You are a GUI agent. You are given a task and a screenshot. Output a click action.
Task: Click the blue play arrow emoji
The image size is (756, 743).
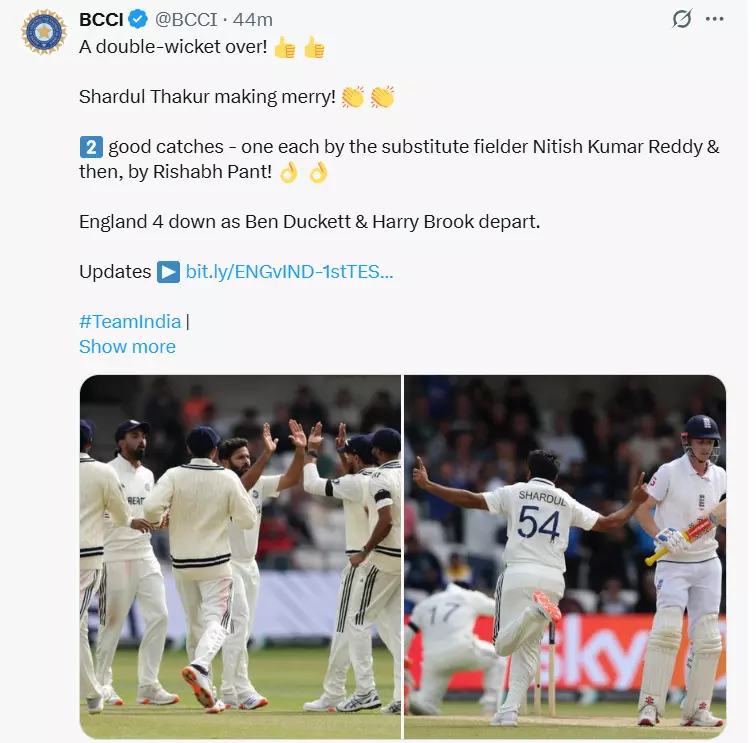[168, 272]
